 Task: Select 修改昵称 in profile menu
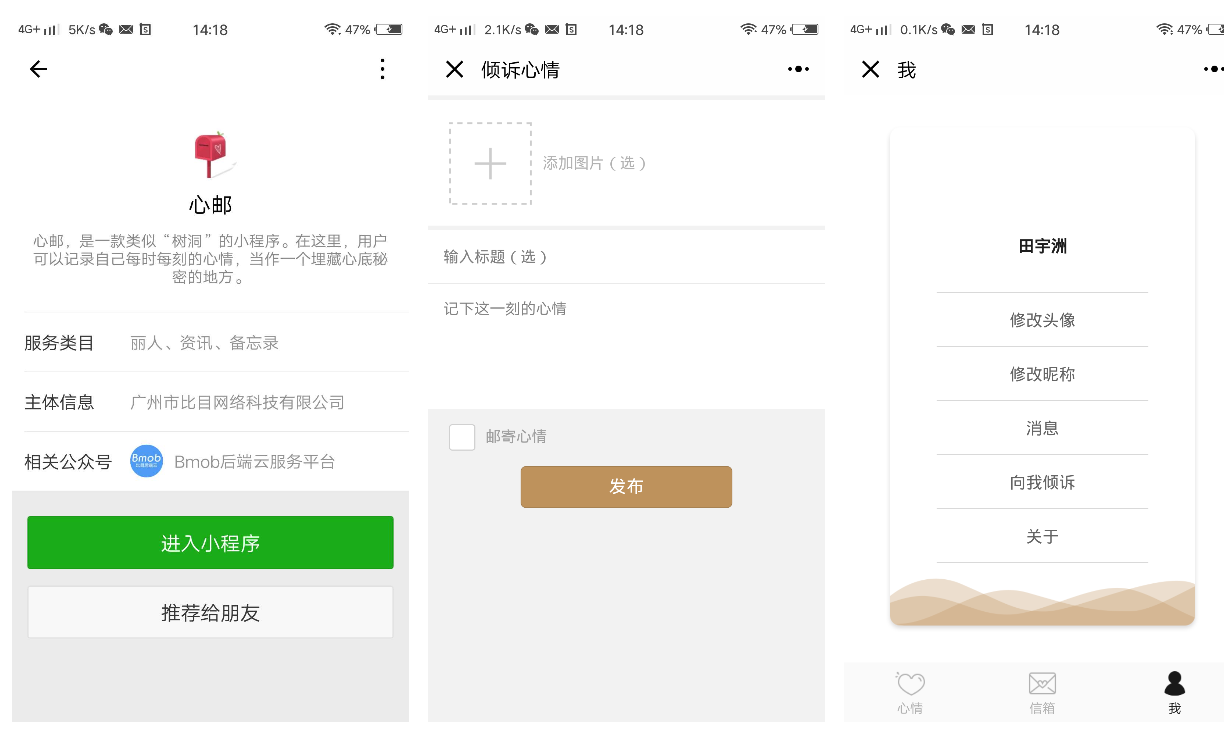click(1042, 374)
